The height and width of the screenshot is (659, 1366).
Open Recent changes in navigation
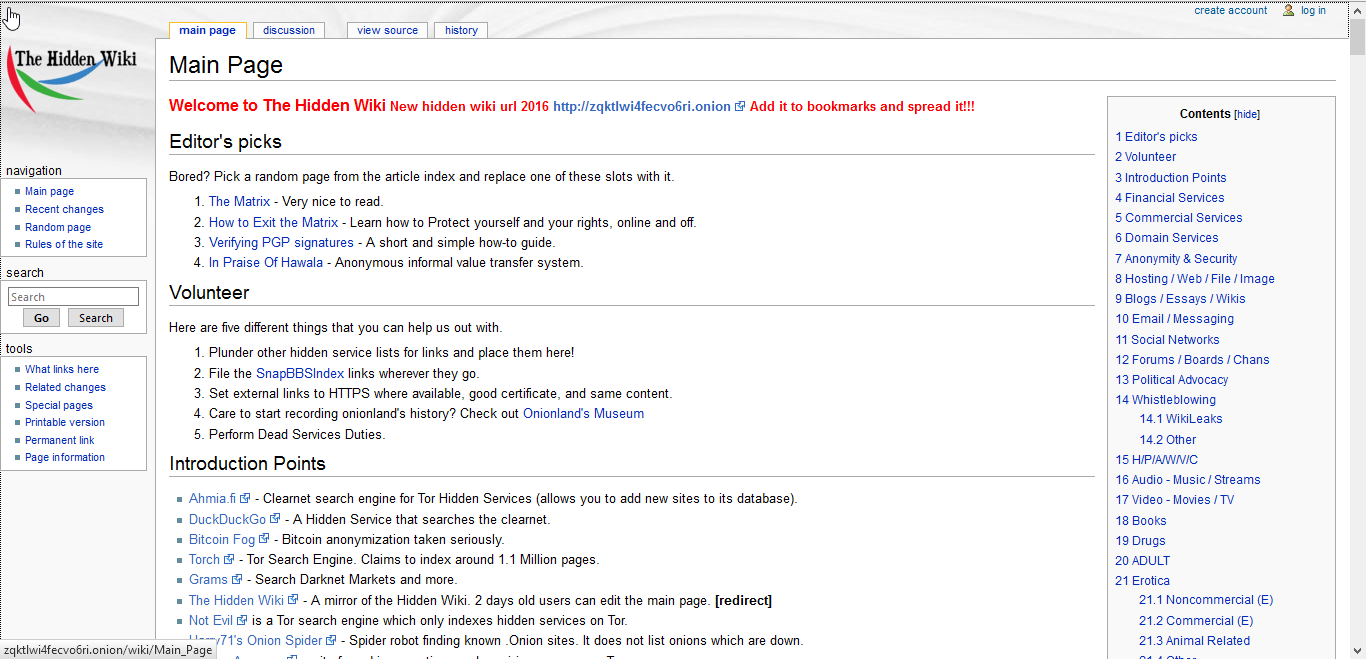click(64, 209)
